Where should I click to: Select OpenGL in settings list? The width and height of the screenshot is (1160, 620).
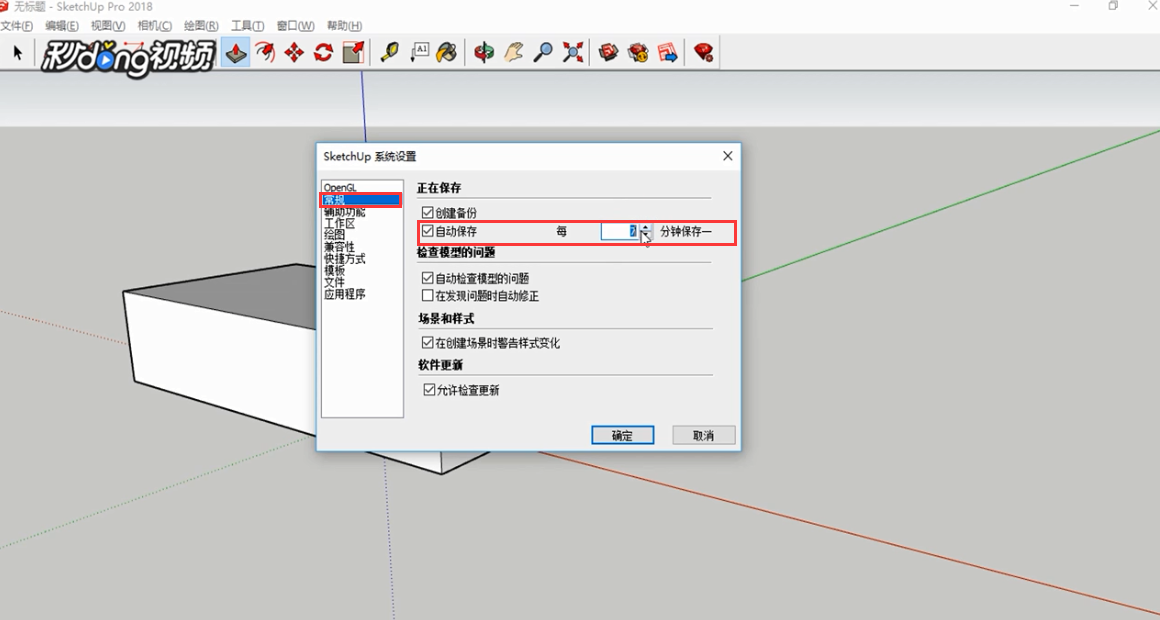click(x=340, y=188)
